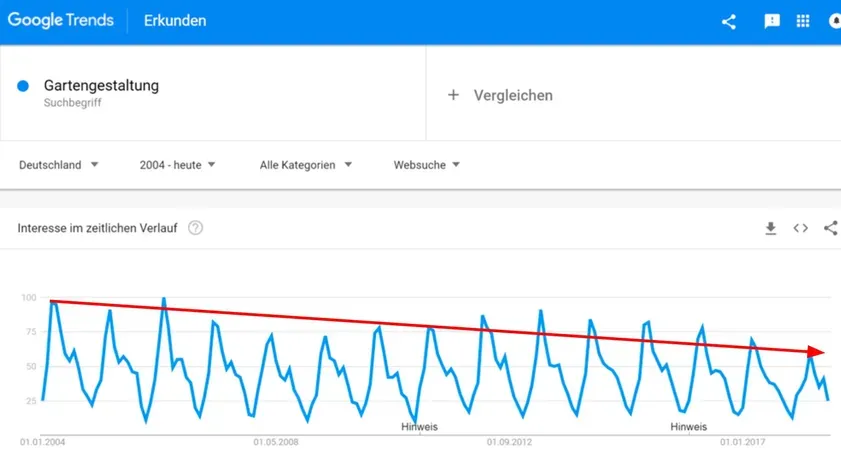Open the Google apps grid icon
The height and width of the screenshot is (467, 841).
pyautogui.click(x=803, y=21)
